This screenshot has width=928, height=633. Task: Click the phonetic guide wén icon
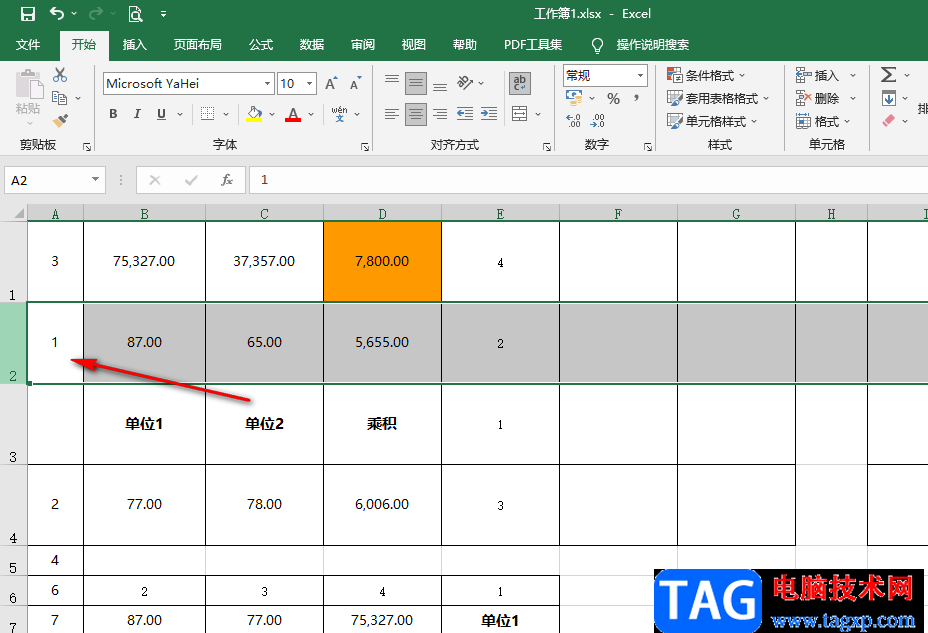(x=340, y=114)
